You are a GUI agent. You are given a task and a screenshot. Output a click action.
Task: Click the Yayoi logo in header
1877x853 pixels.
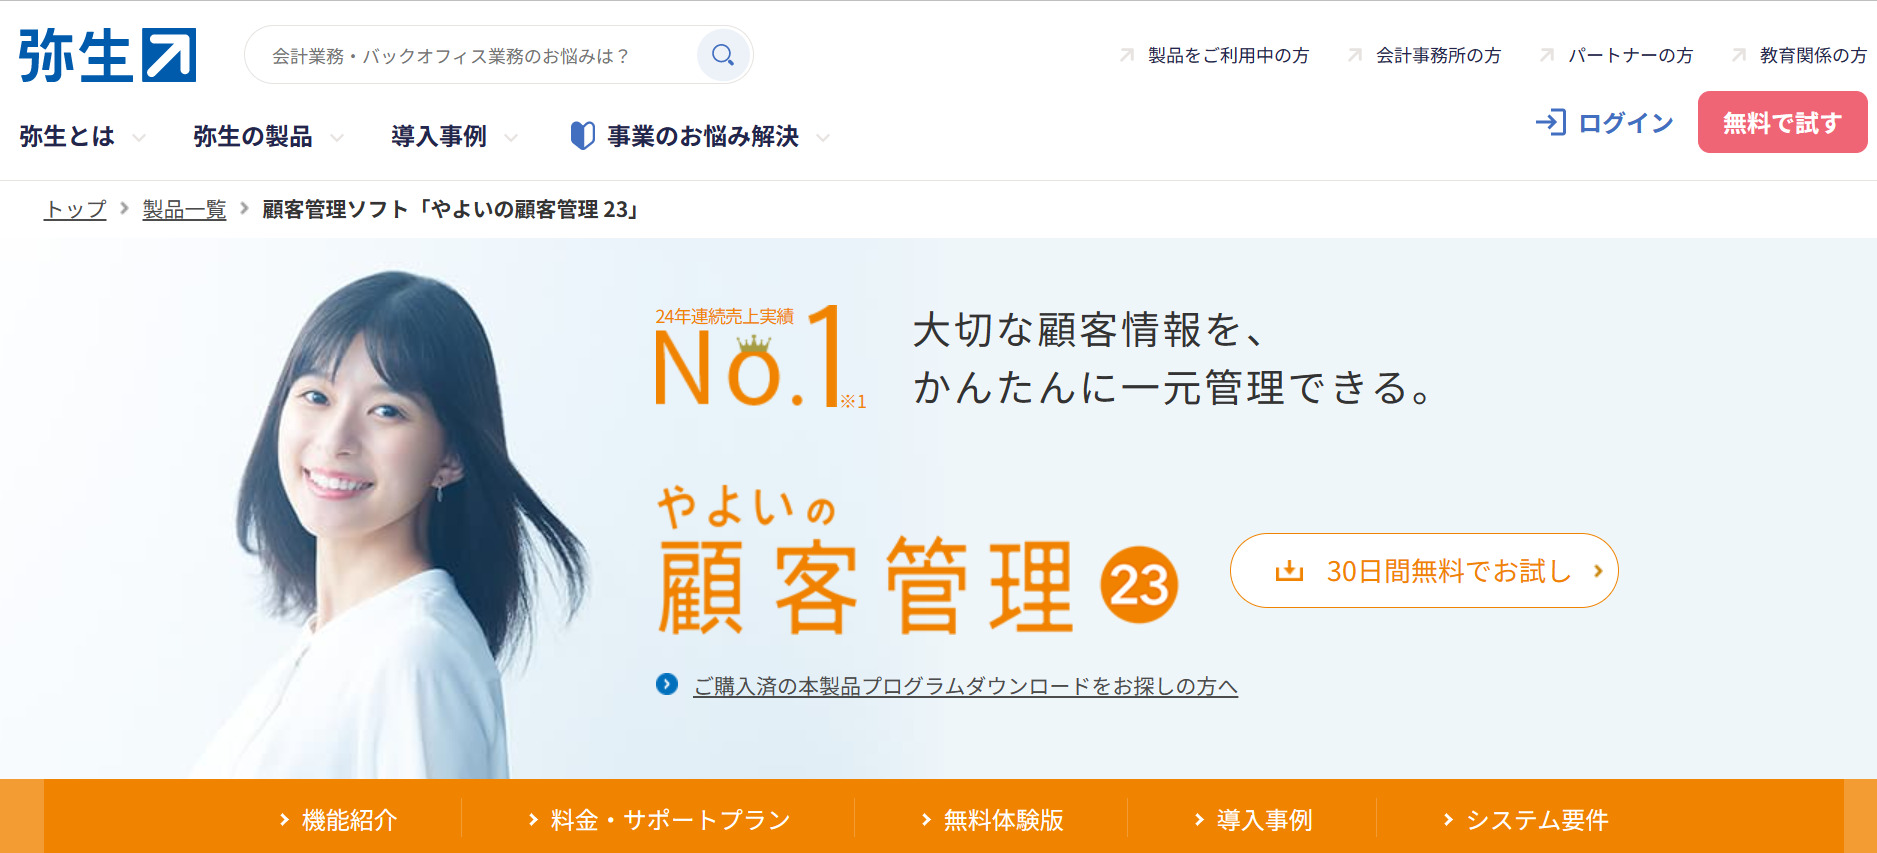click(107, 55)
